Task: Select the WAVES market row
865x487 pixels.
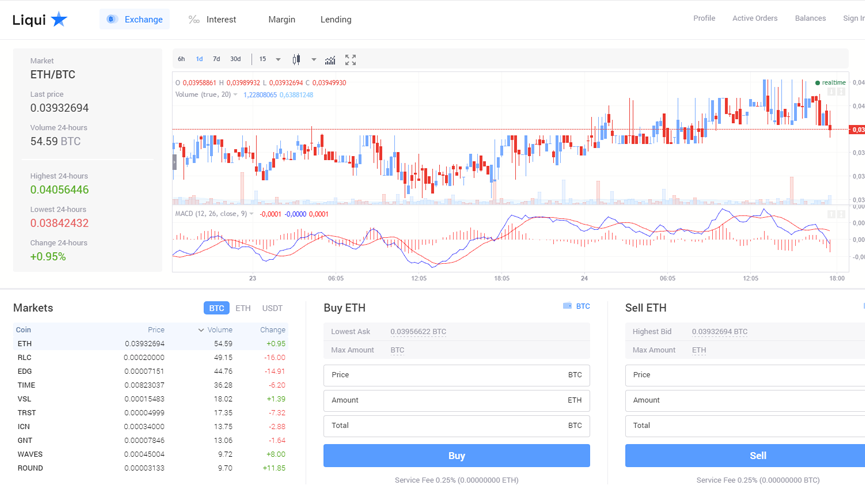Action: [x=151, y=454]
